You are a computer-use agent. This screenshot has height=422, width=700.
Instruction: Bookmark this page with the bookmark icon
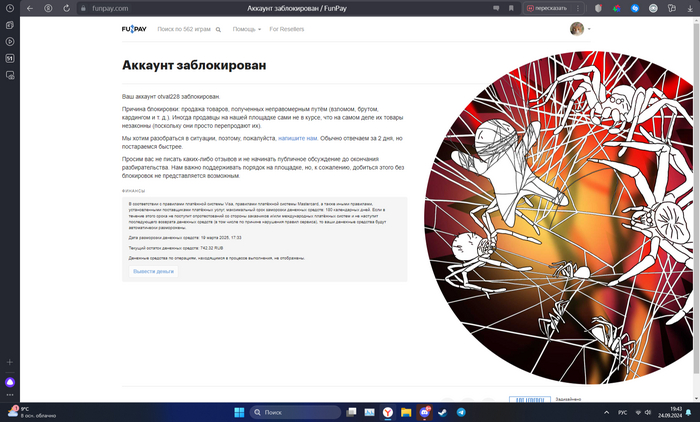(x=511, y=8)
